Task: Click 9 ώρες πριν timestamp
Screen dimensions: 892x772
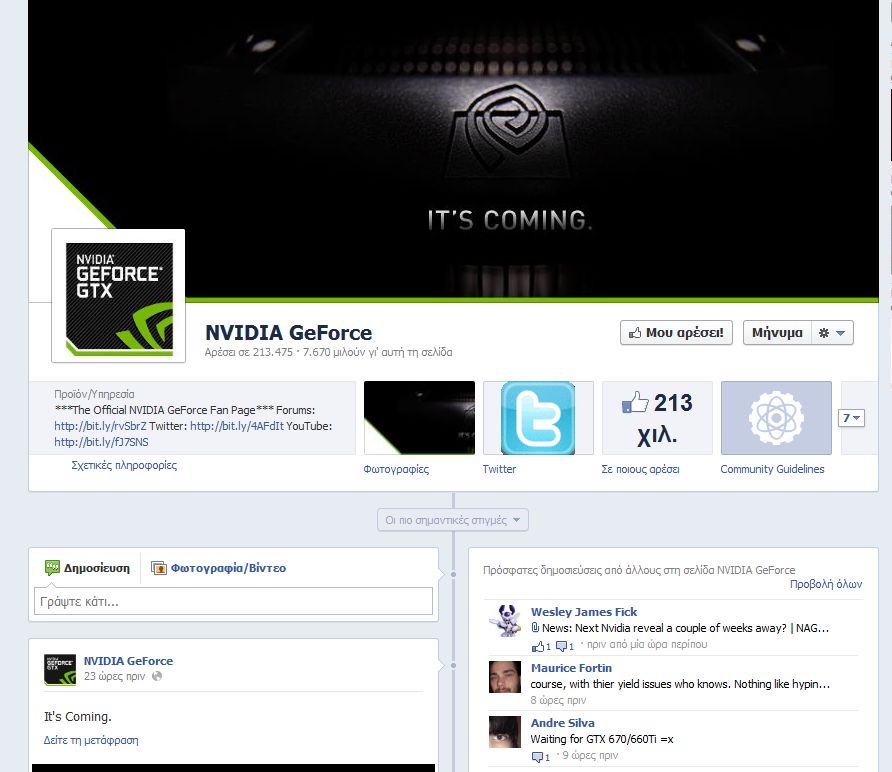Action: click(590, 756)
